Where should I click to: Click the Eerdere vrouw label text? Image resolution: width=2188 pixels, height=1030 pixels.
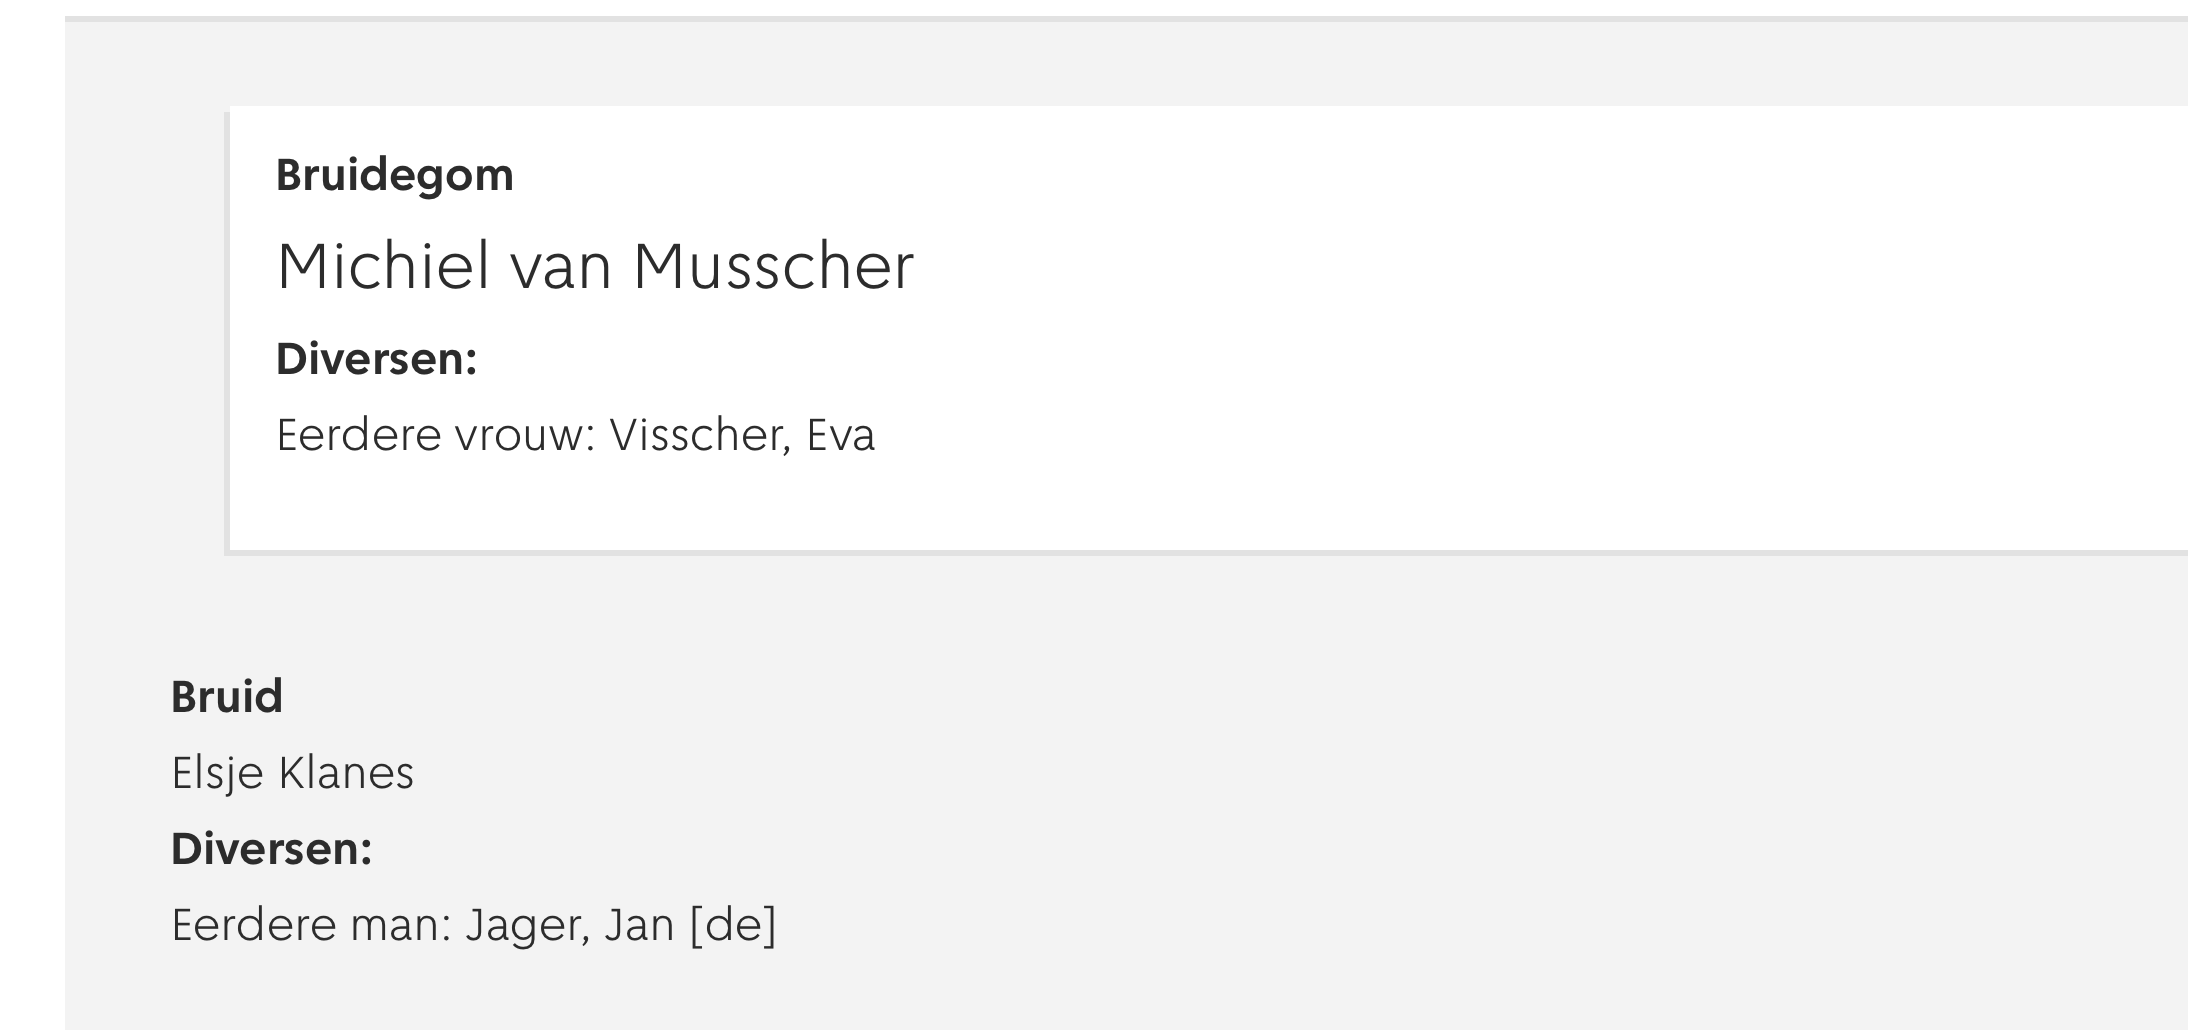[x=436, y=435]
